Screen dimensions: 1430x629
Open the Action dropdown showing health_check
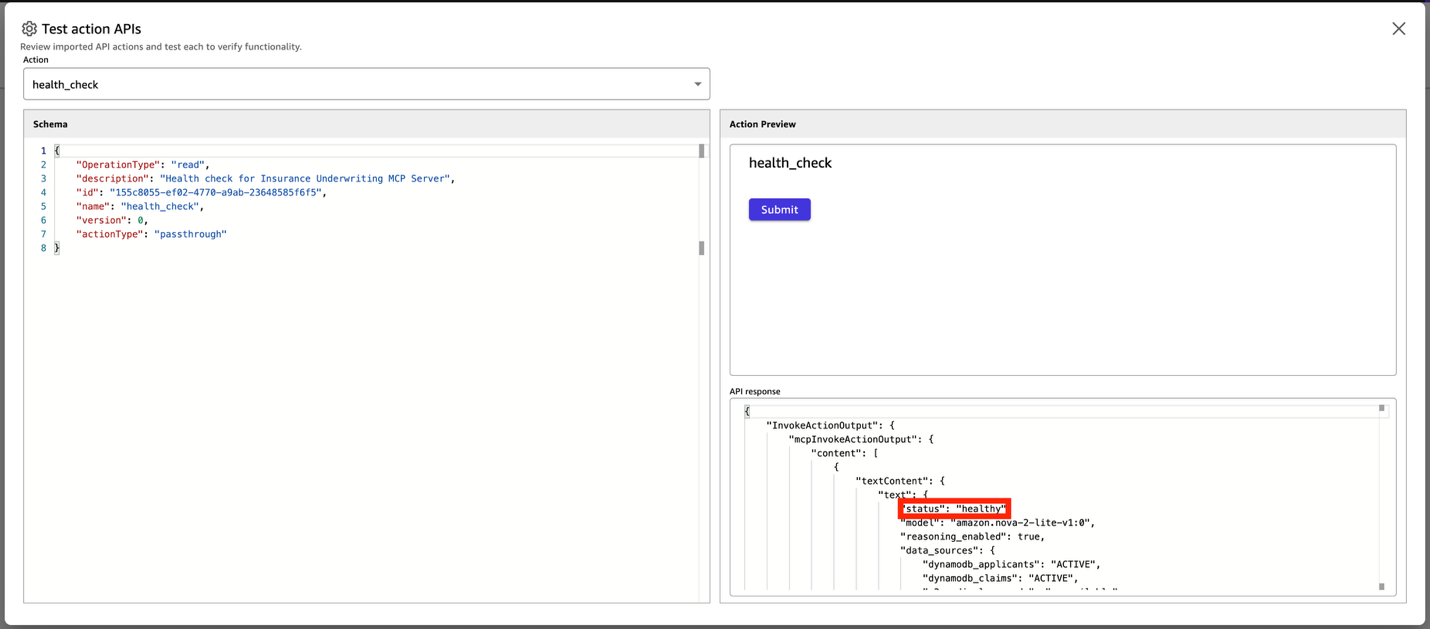[366, 84]
